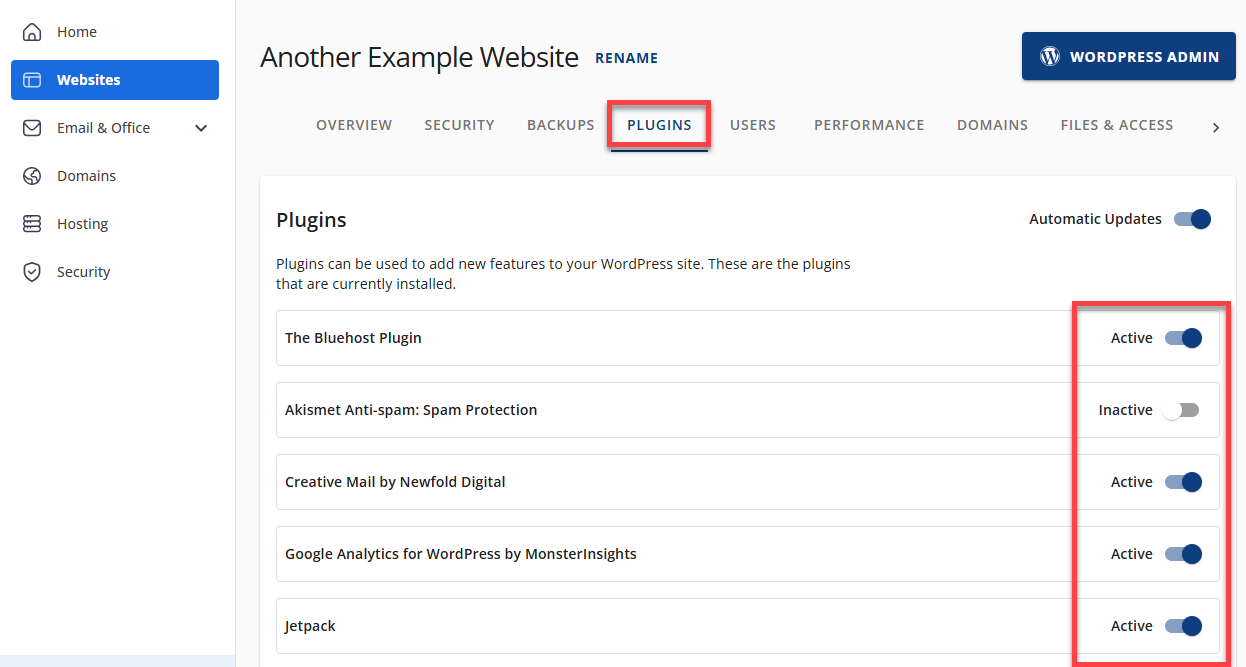Disable Automatic Updates toggle
1246x667 pixels.
point(1192,219)
